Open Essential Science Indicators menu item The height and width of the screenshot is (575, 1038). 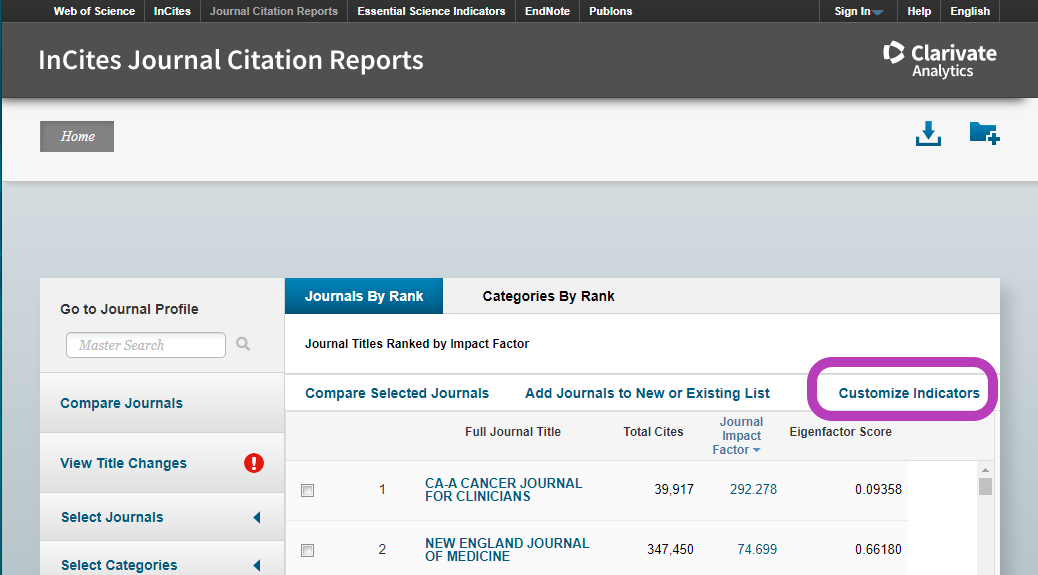click(431, 11)
